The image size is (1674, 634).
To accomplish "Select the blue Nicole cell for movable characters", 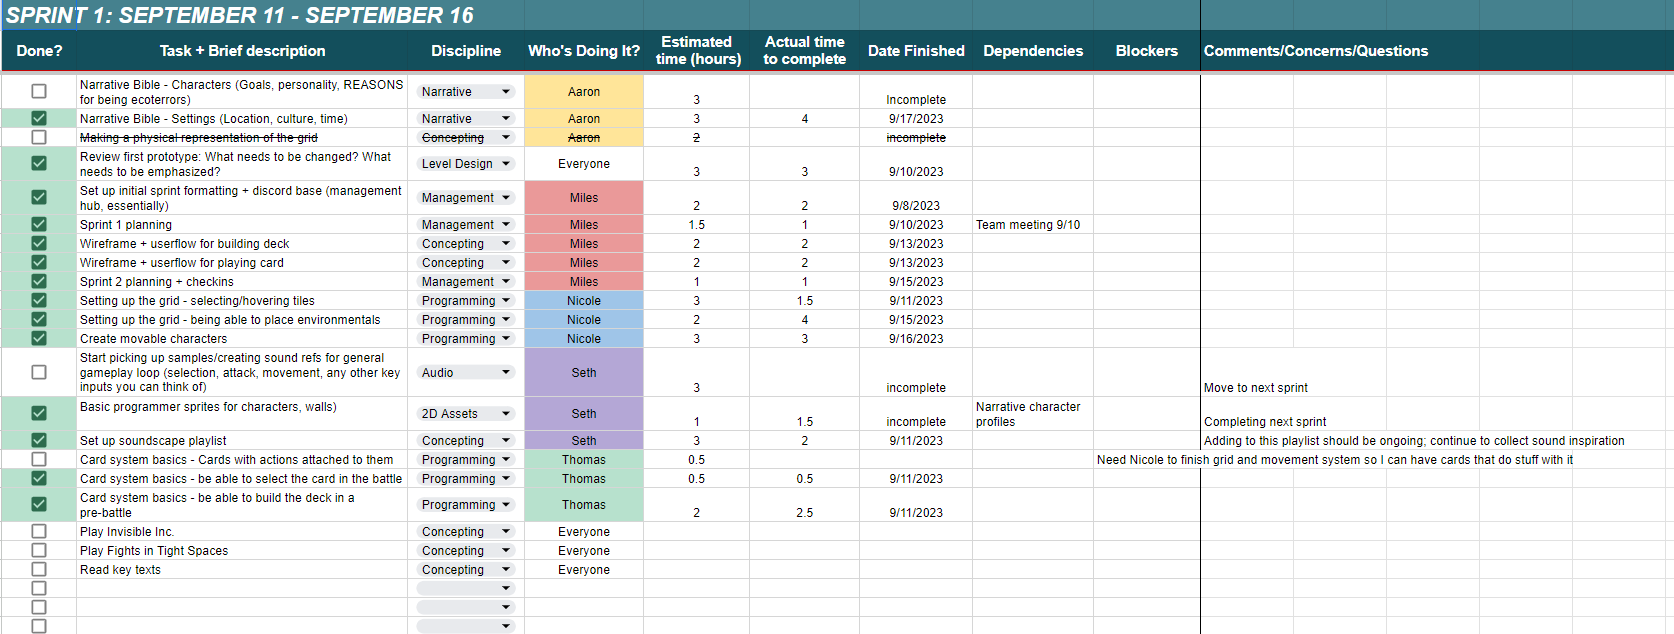I will (584, 339).
